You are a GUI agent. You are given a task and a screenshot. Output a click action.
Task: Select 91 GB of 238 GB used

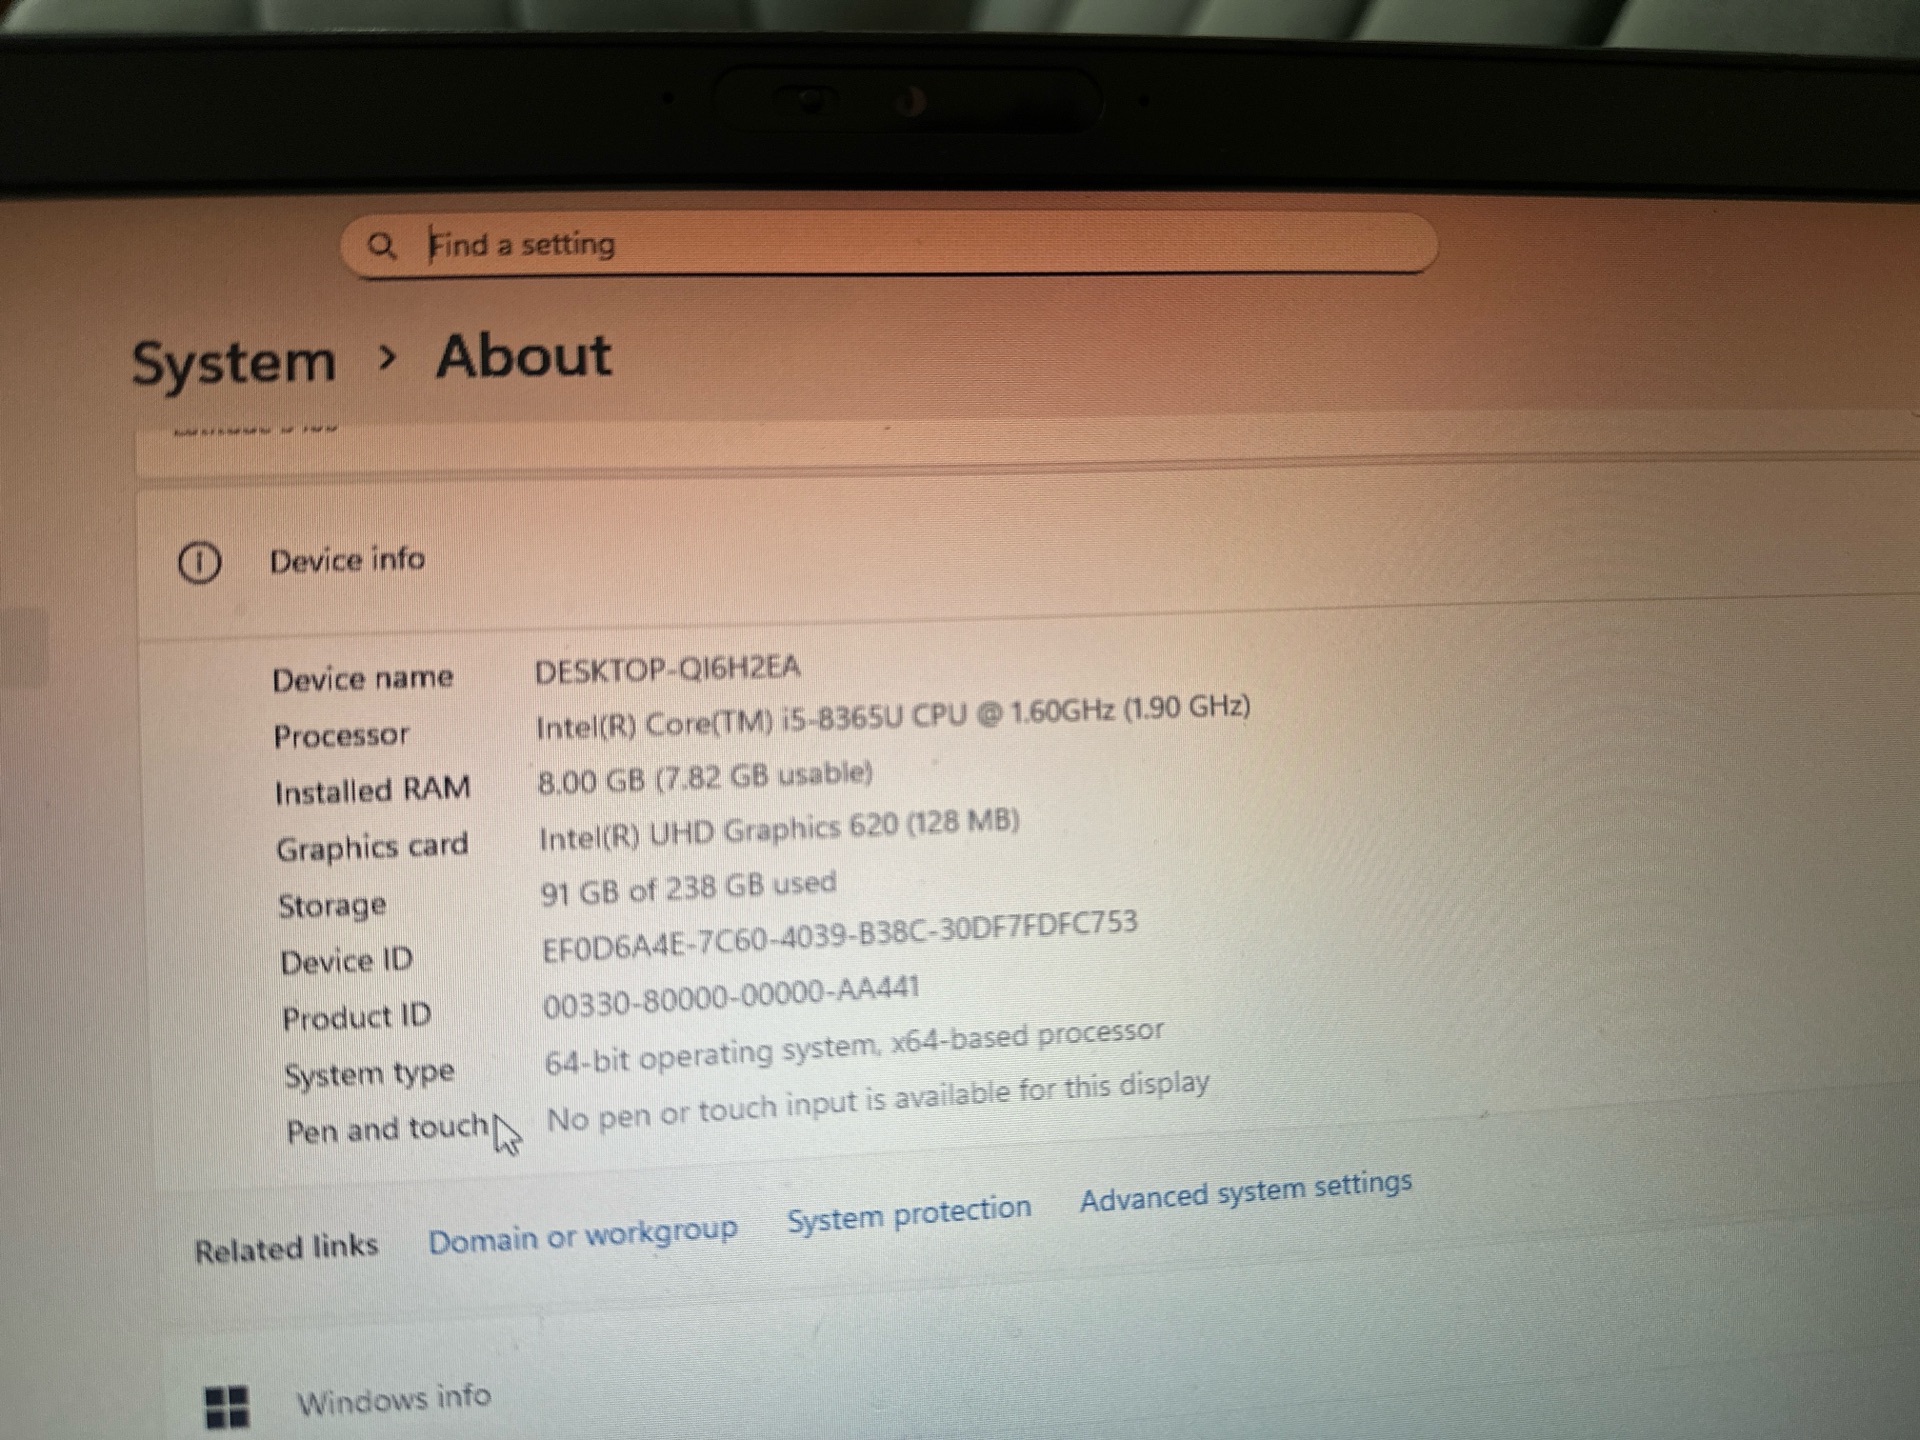pos(688,888)
